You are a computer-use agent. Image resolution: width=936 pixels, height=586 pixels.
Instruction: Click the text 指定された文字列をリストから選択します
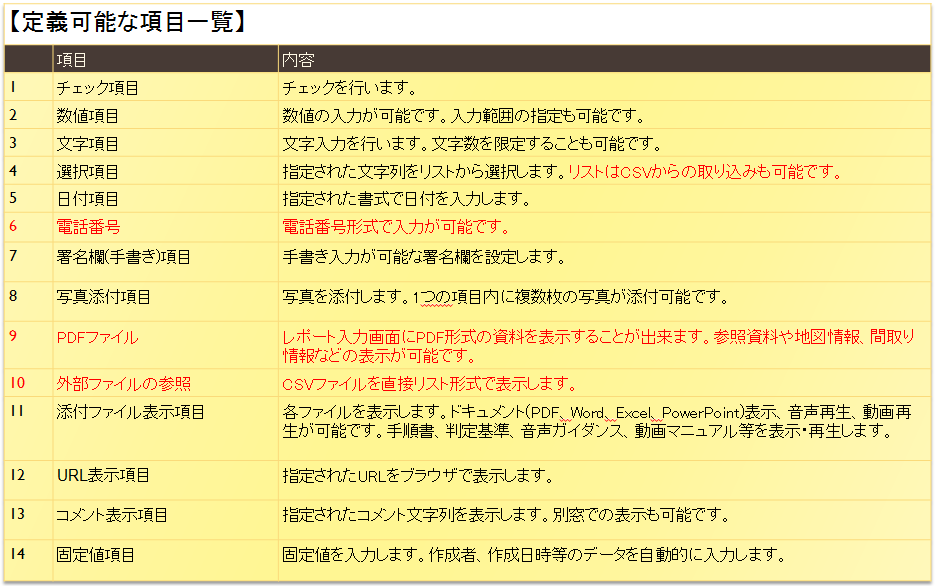[424, 171]
